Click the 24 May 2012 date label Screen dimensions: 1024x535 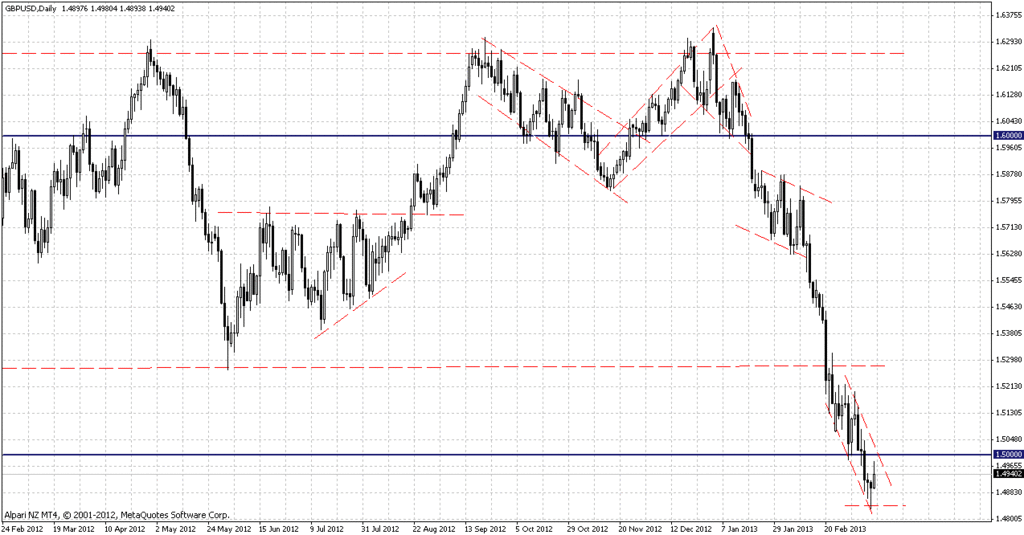coord(228,529)
